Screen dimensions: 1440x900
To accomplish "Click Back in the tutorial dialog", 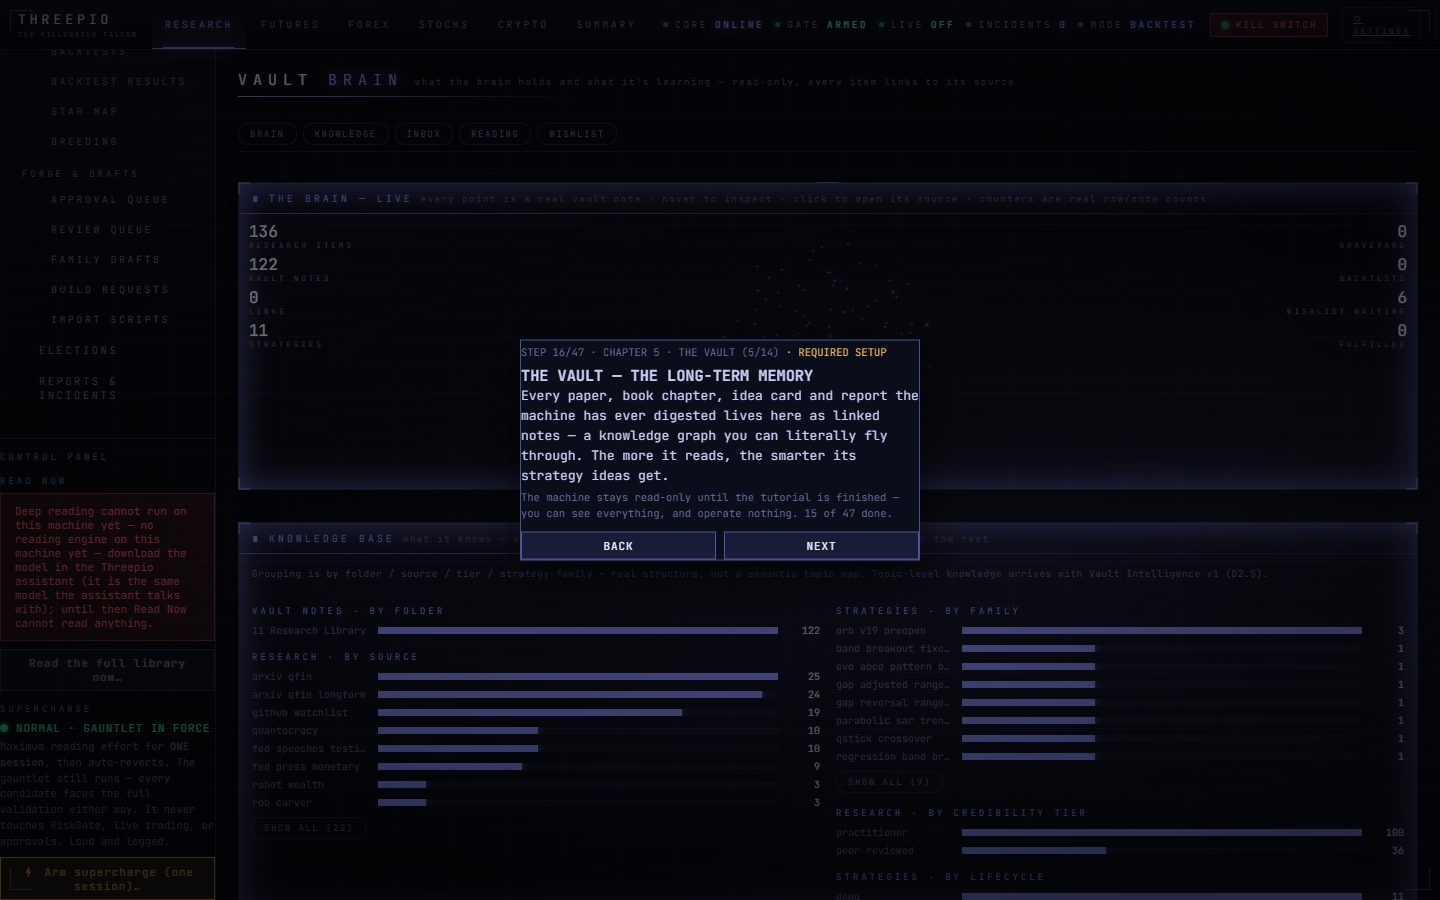I will (618, 546).
